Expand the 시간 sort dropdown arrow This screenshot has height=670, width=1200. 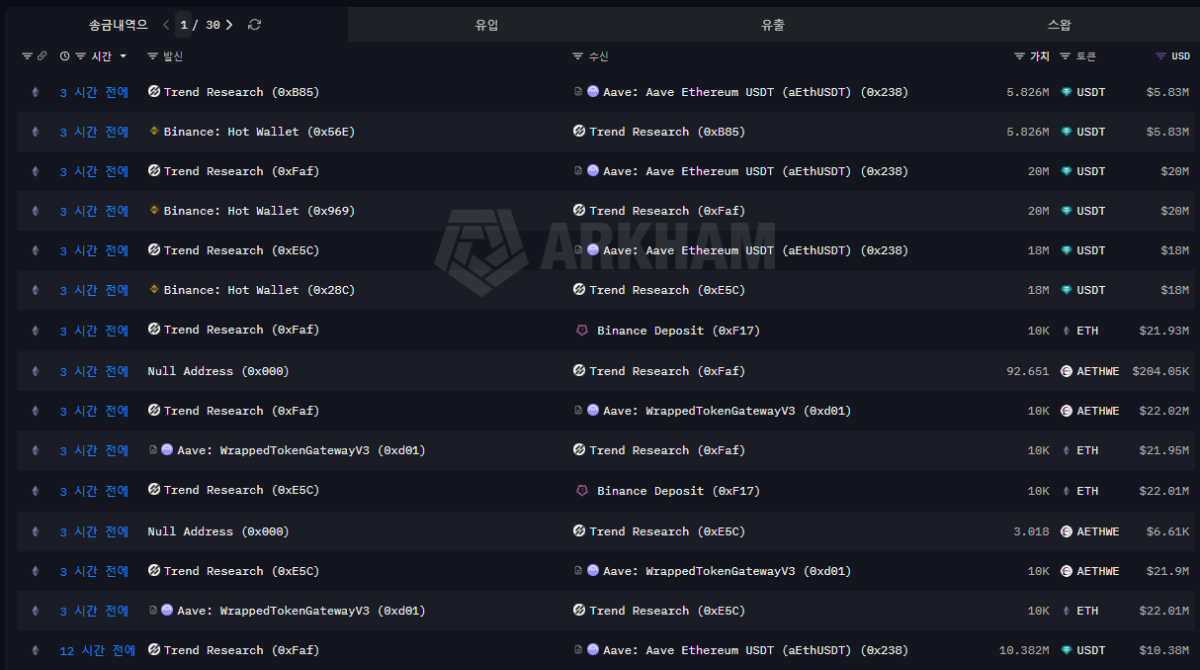point(123,57)
